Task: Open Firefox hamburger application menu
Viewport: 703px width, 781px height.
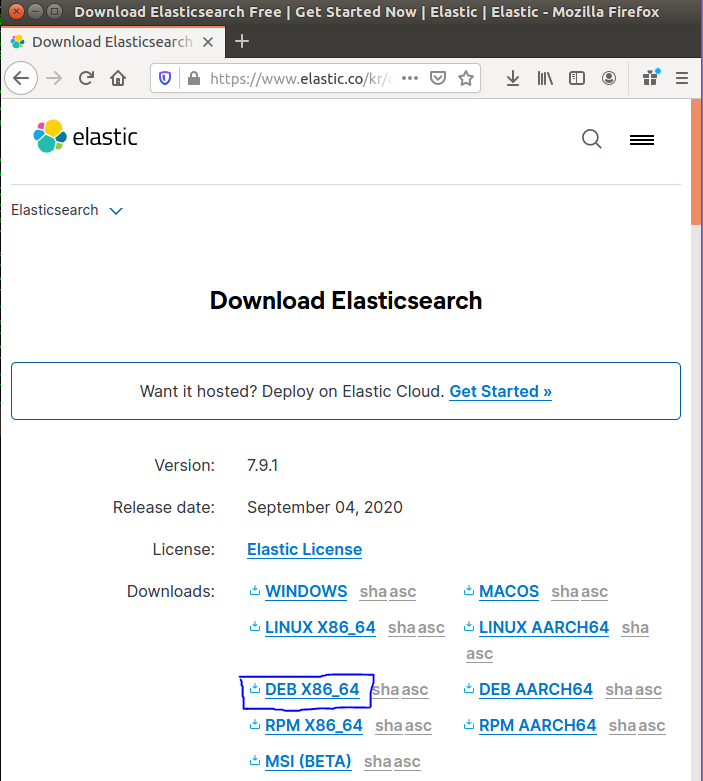Action: 682,78
